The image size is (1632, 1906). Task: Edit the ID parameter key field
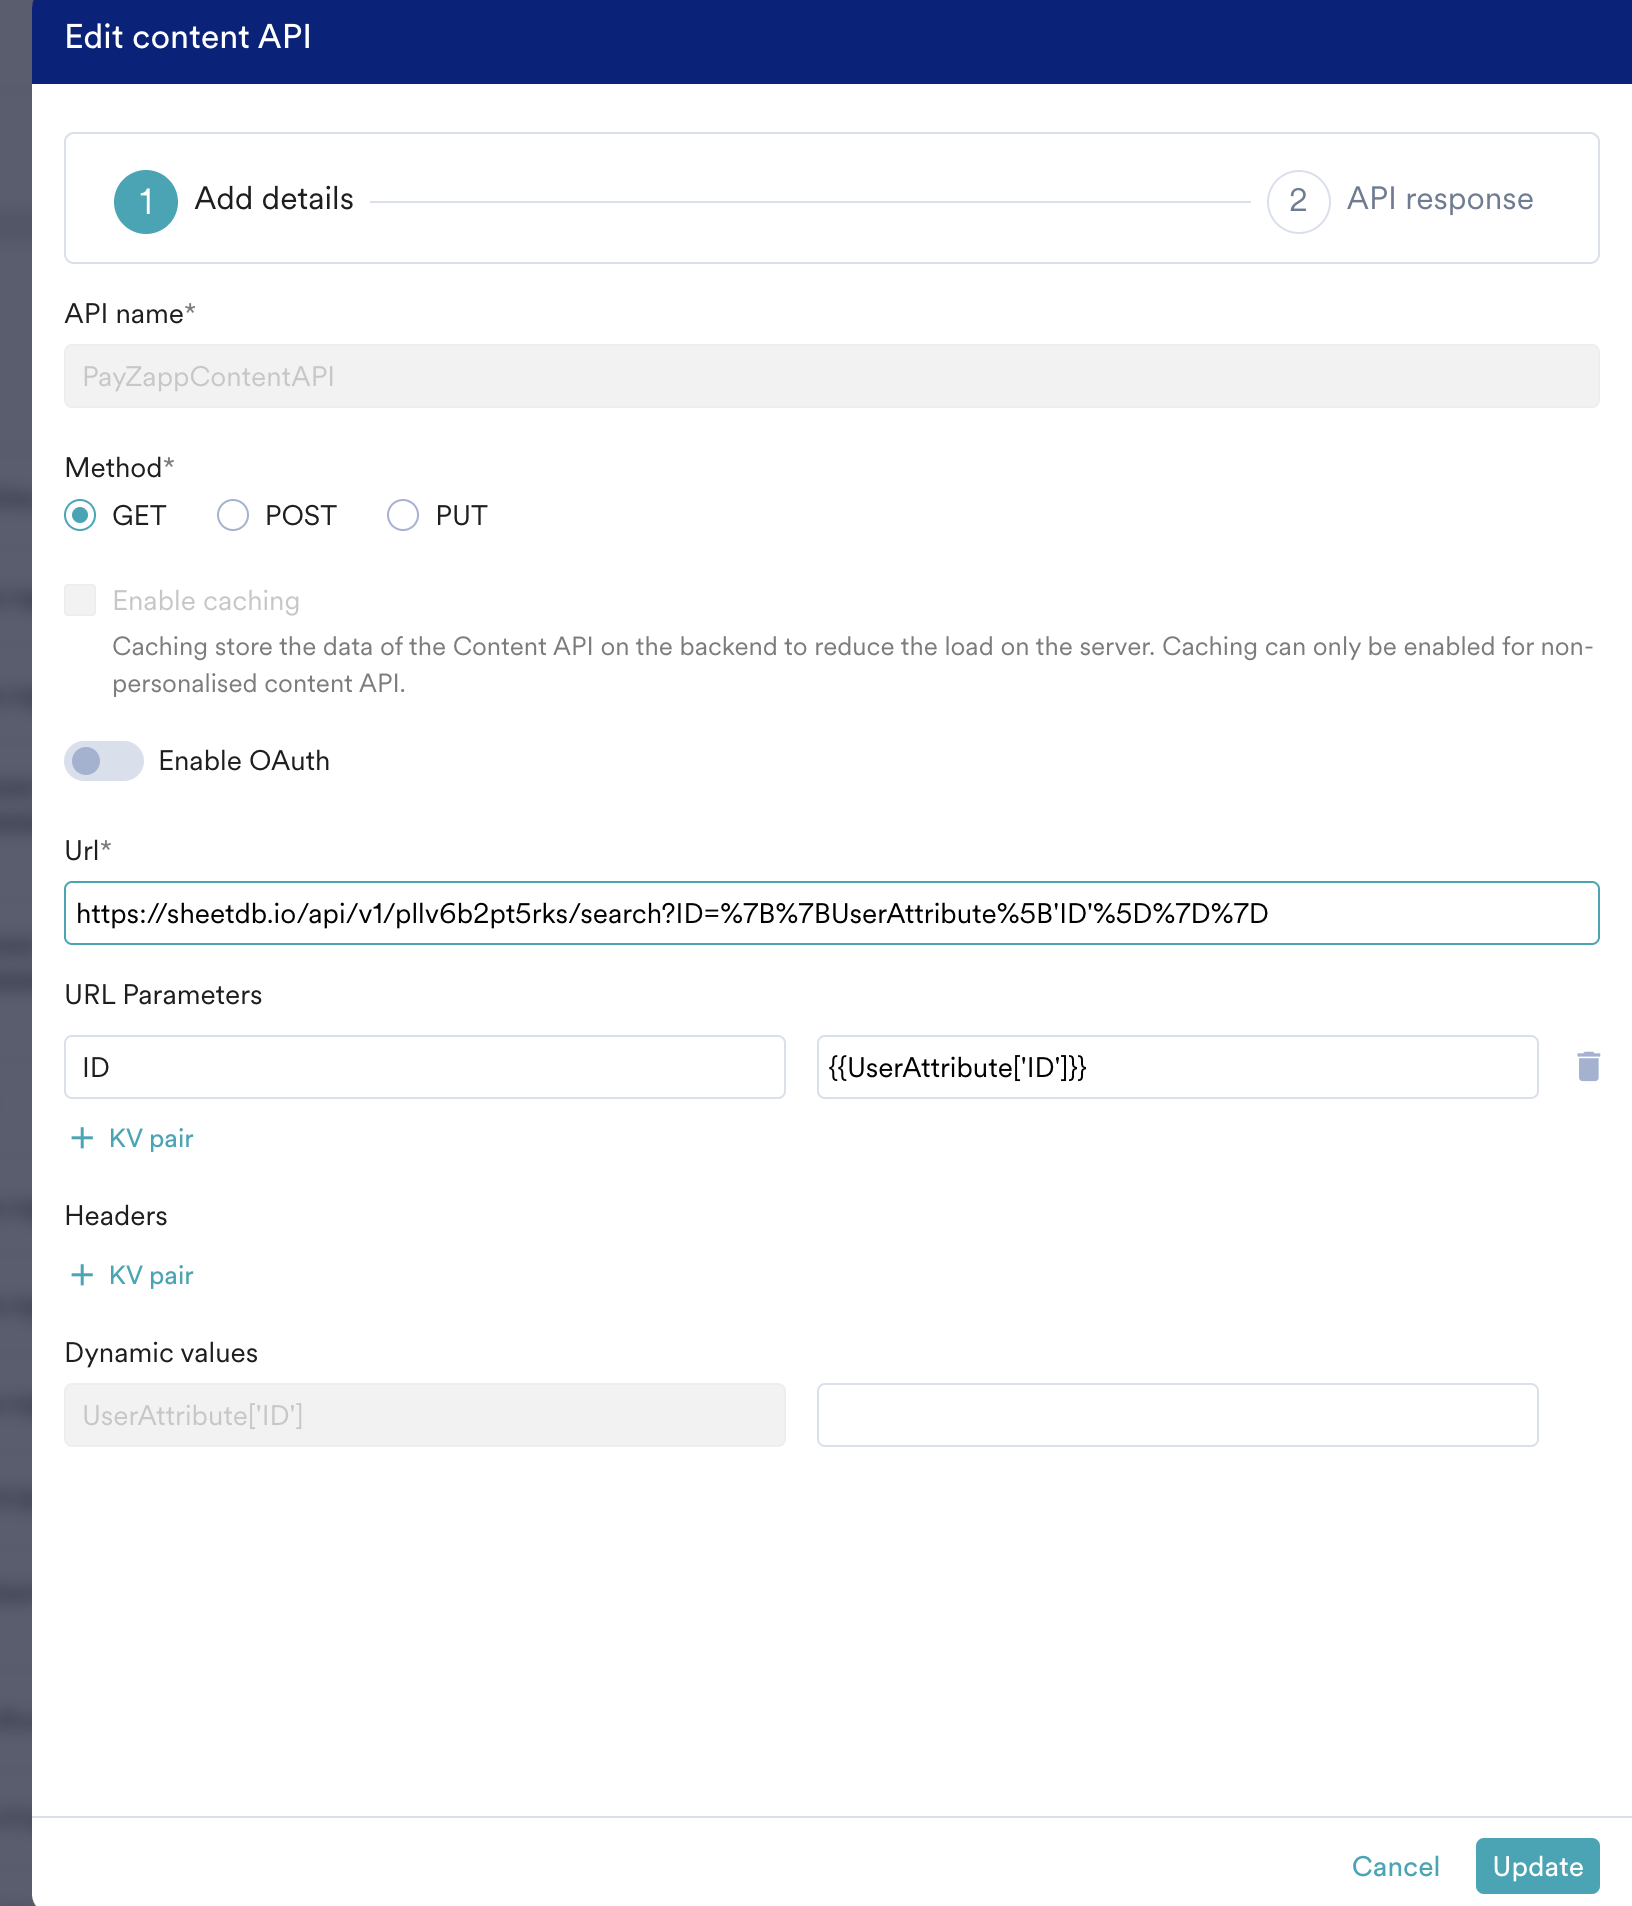pos(424,1067)
